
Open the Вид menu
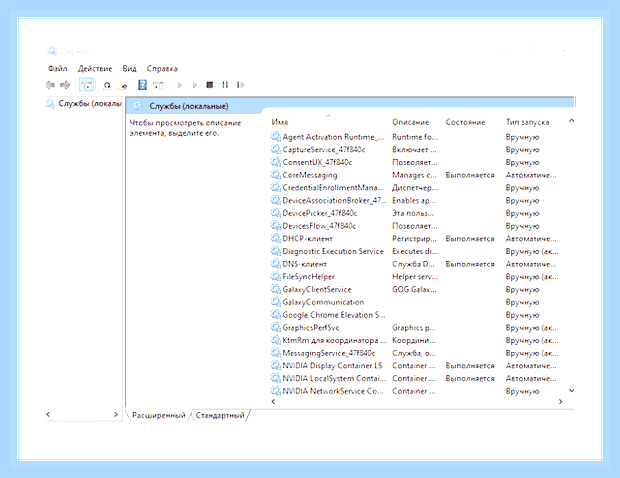pos(129,68)
